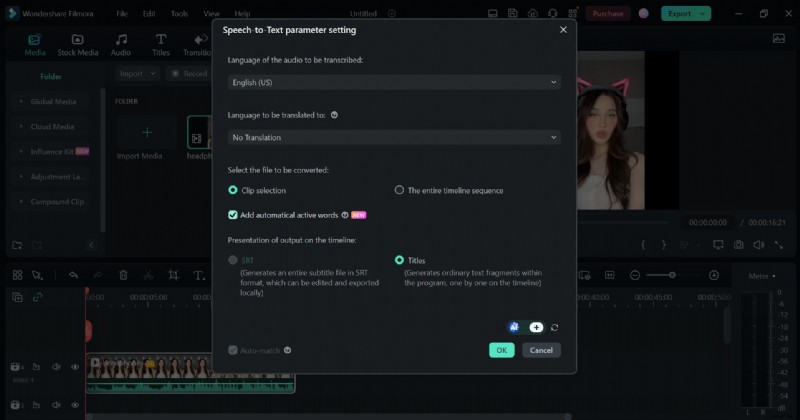
Task: Click the timeline link icon near track header
Action: click(37, 297)
